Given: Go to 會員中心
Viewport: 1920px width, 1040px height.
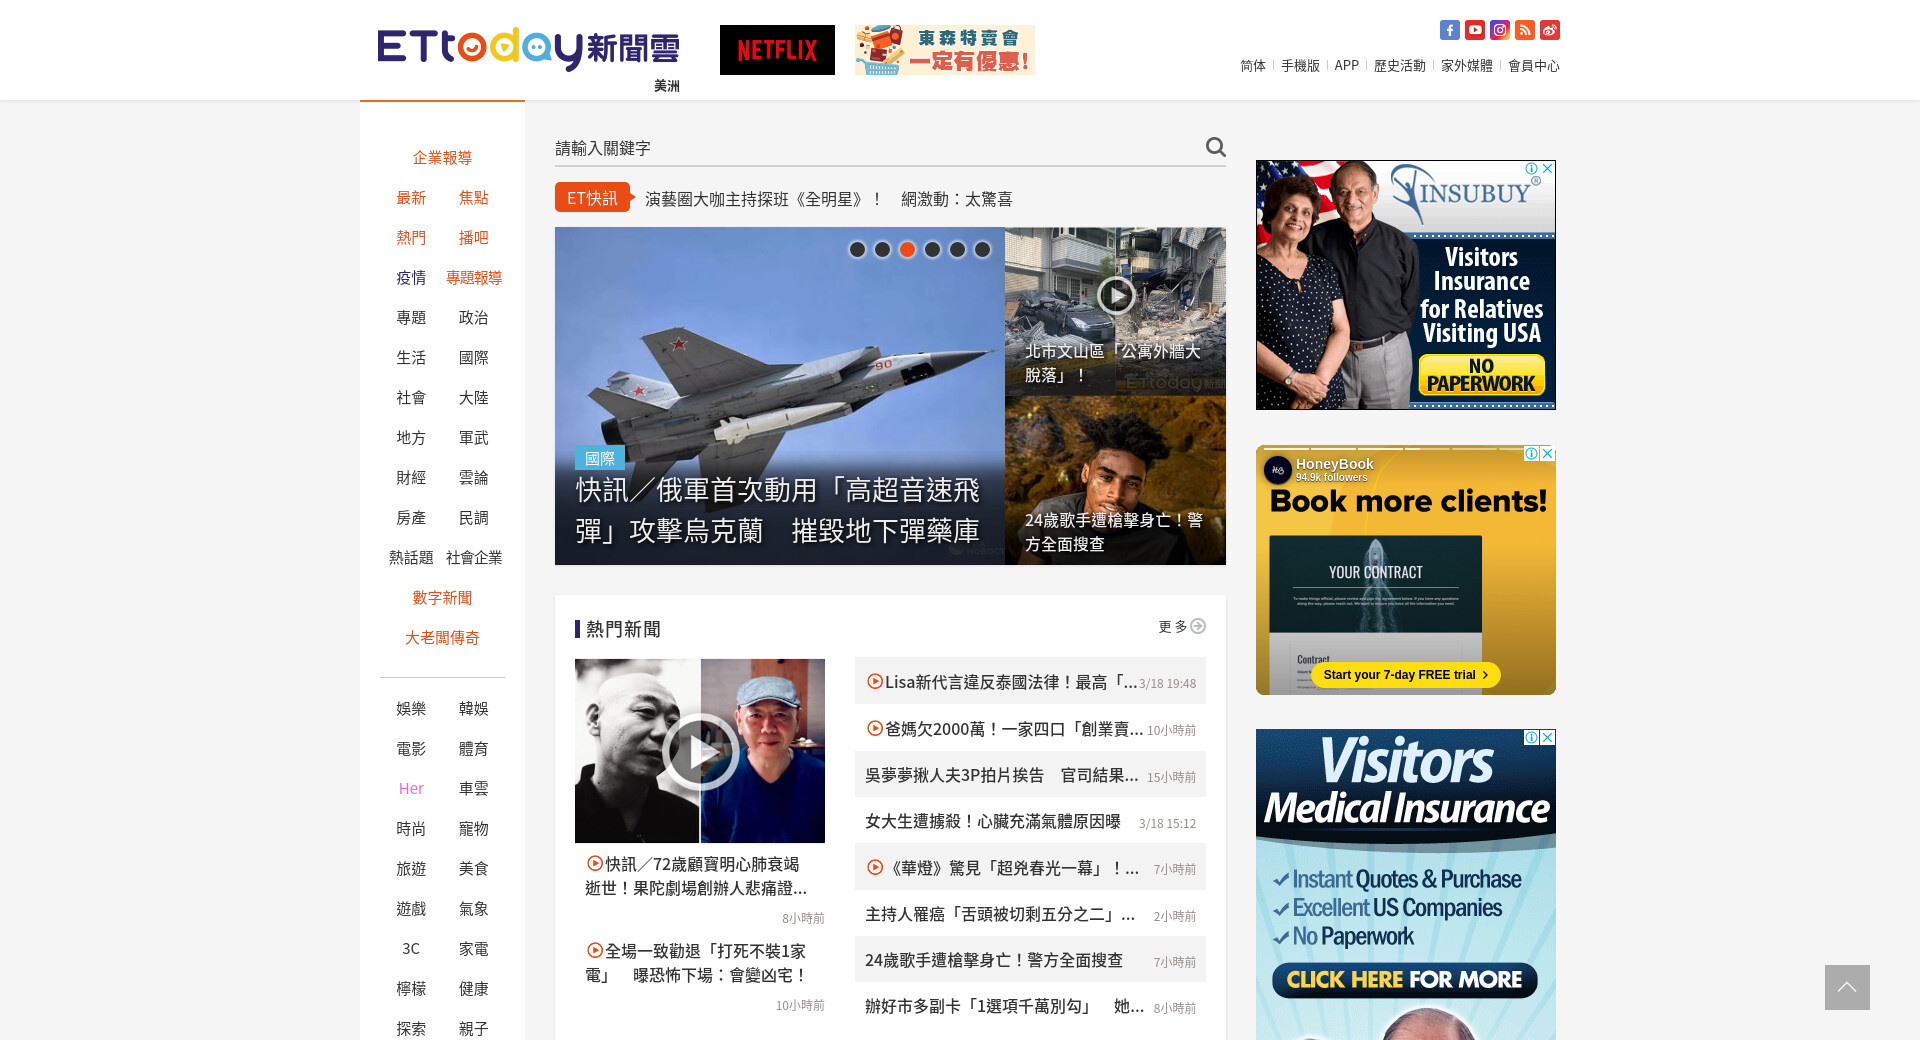Looking at the screenshot, I should [1534, 66].
